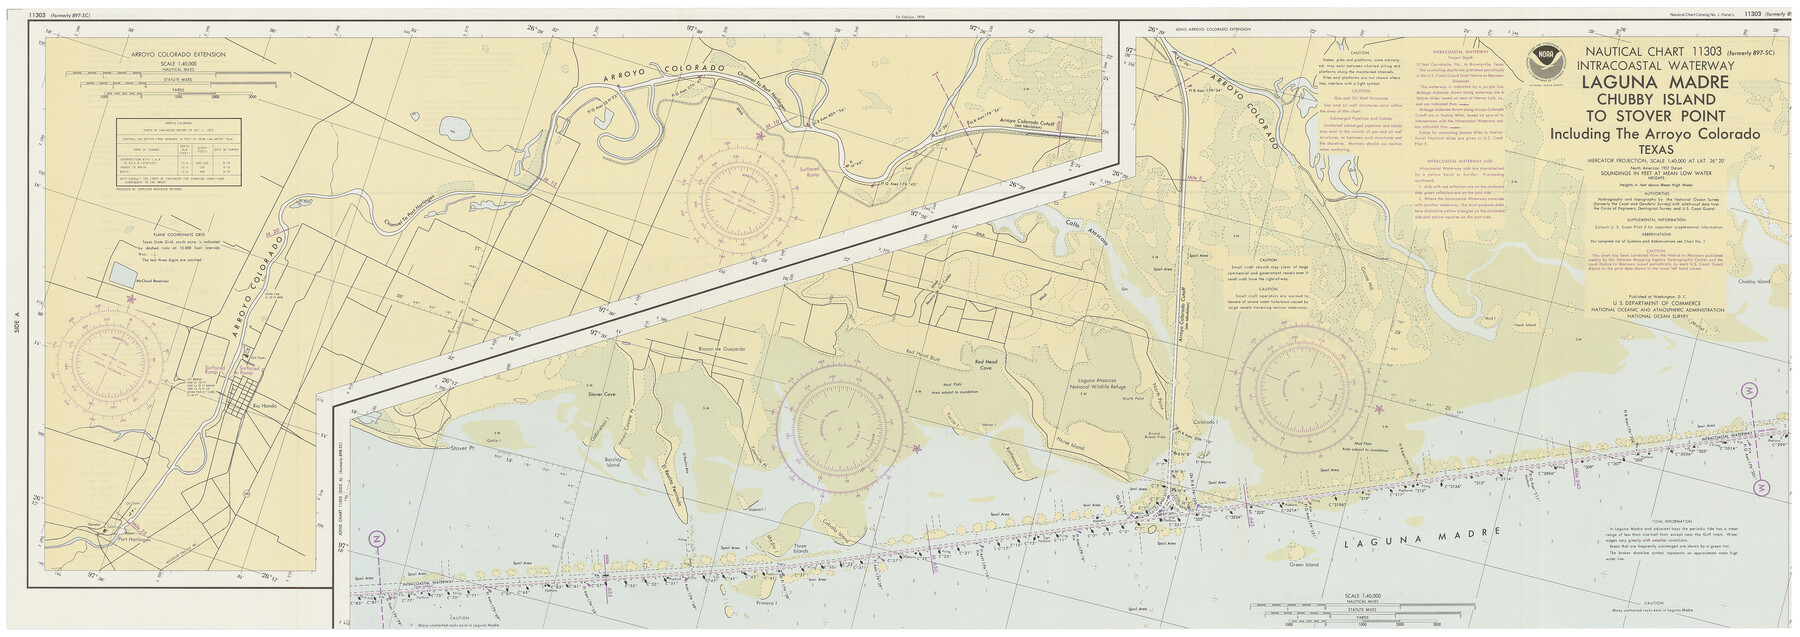Click the 'Rio Hondo' town label
The width and height of the screenshot is (1800, 637).
(266, 405)
